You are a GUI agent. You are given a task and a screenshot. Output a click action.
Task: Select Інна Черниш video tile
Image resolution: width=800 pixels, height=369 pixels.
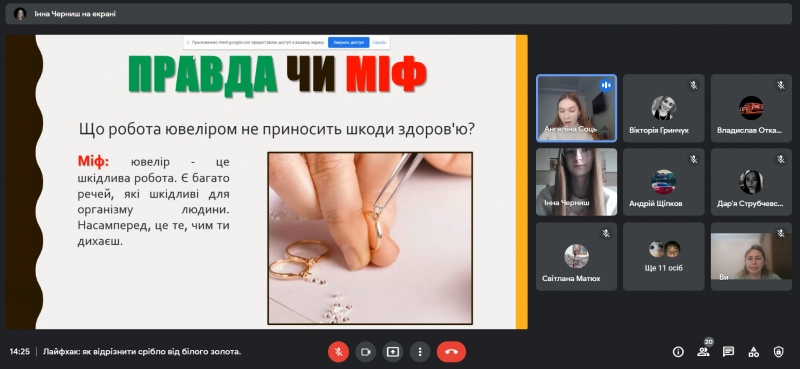[577, 182]
